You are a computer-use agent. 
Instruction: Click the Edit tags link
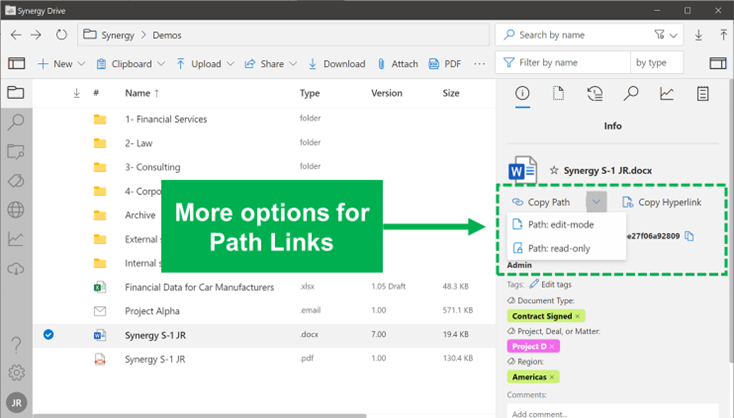(x=550, y=284)
